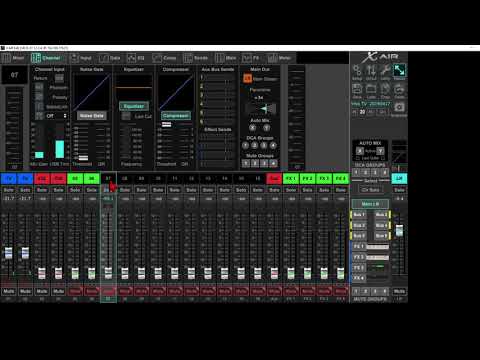Select the green FX 1 channel label
Viewport: 480px width, 360px height.
(291, 179)
